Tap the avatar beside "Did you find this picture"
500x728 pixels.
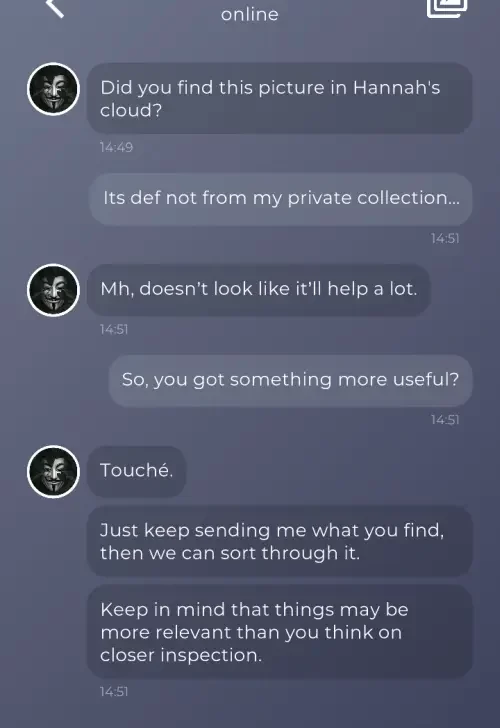(53, 89)
